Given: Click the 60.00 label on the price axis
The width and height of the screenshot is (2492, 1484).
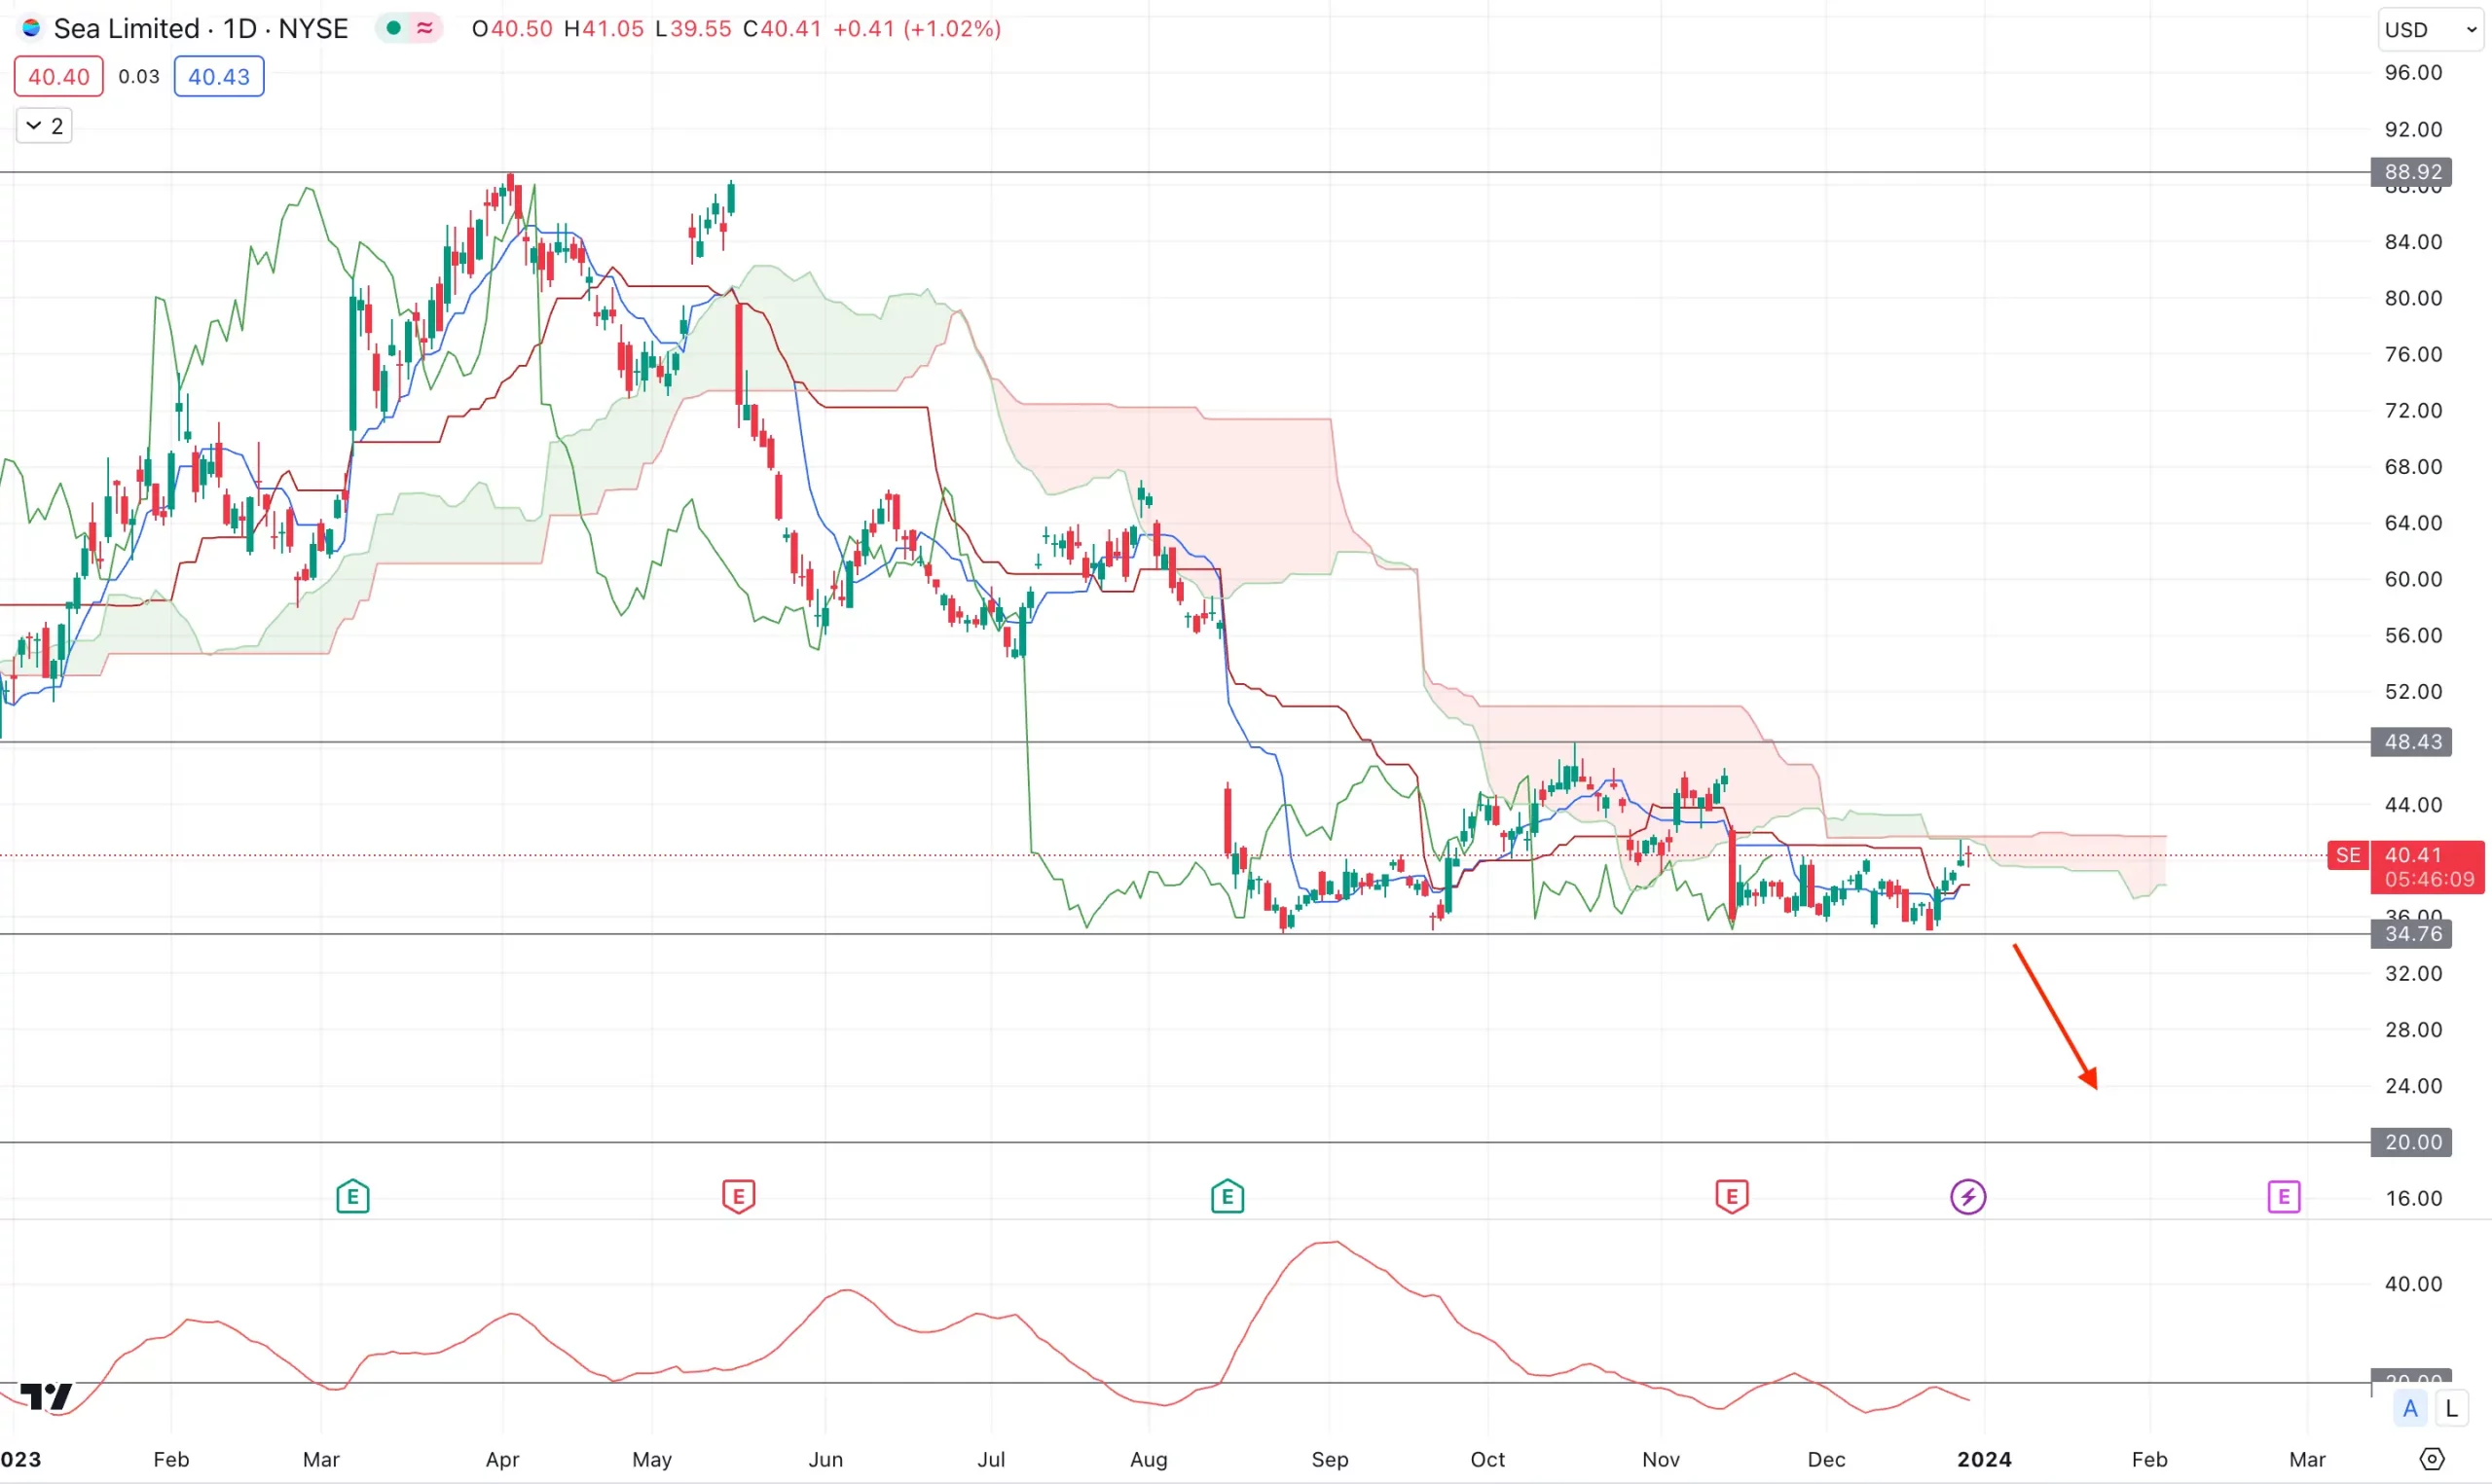Looking at the screenshot, I should tap(2413, 579).
